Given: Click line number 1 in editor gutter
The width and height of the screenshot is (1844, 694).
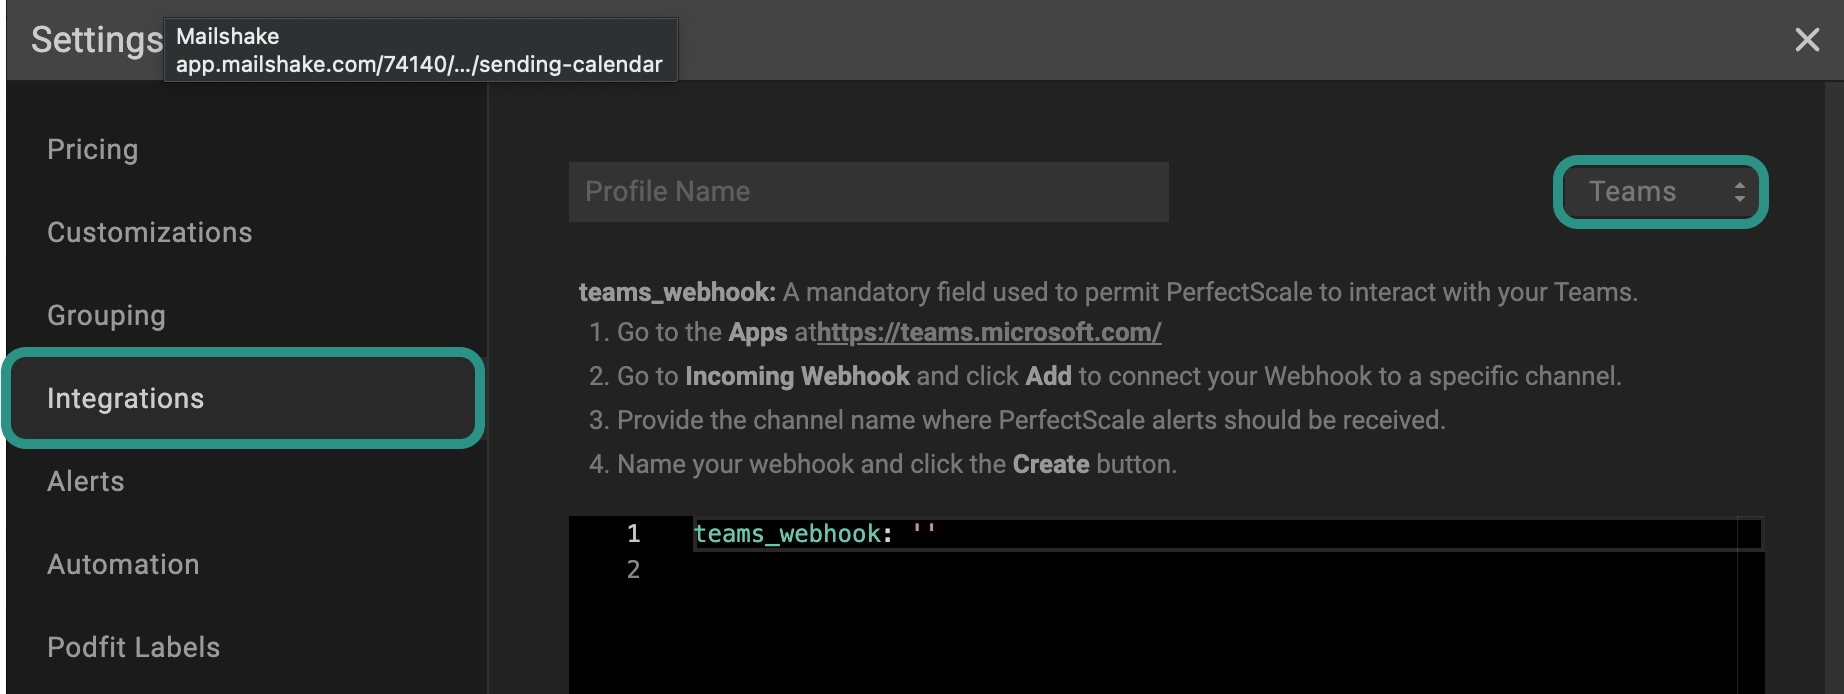Looking at the screenshot, I should click(x=633, y=534).
